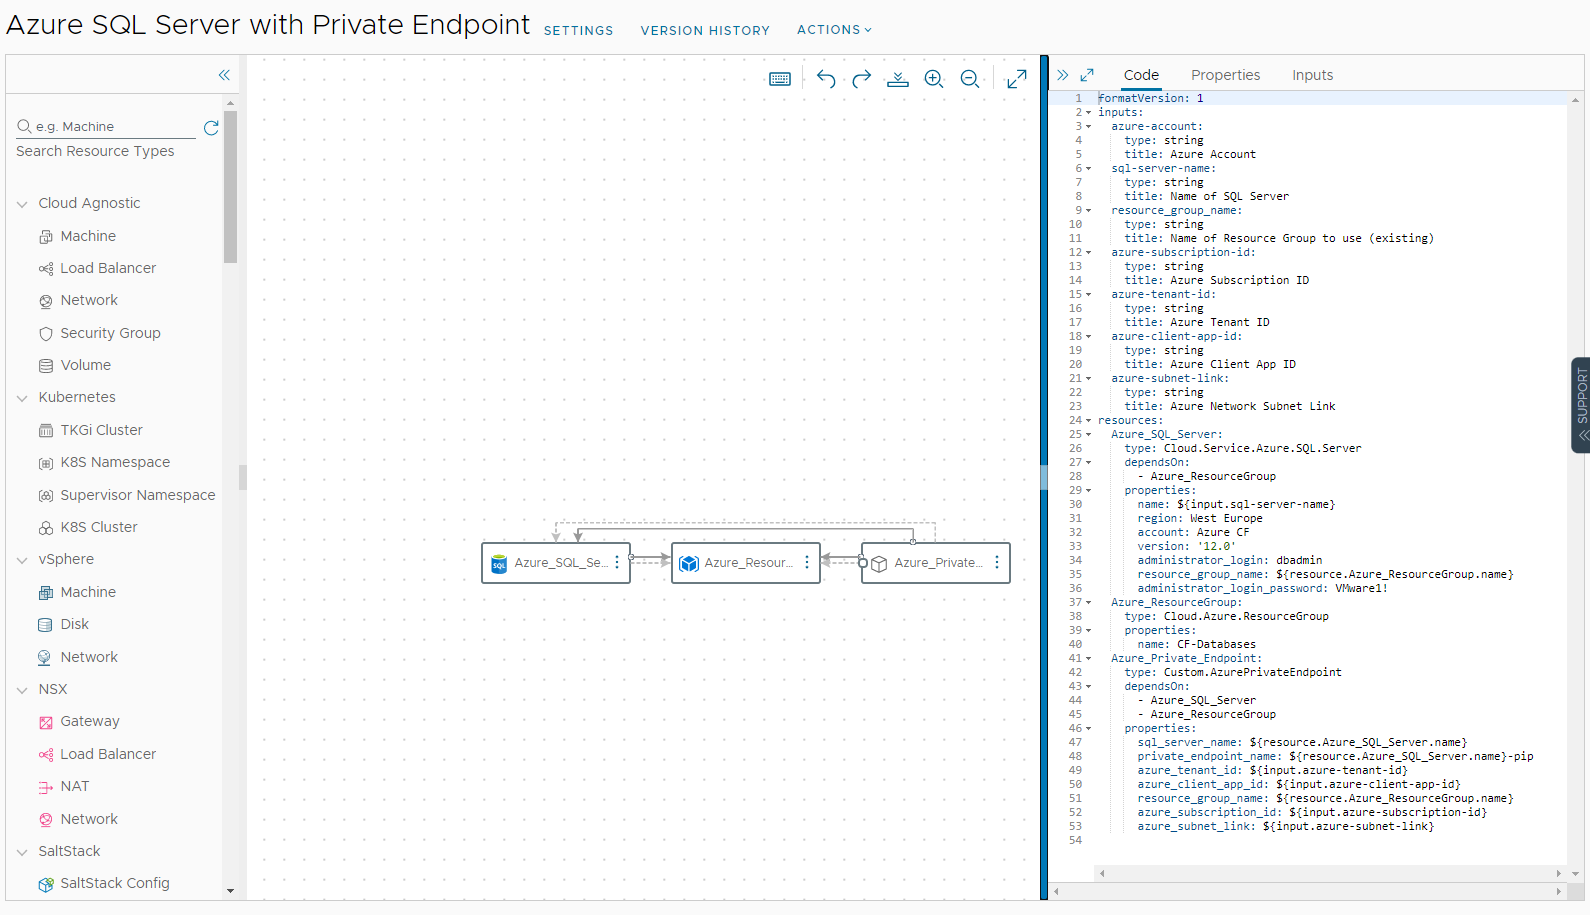
Task: Switch to the Inputs tab
Action: click(1312, 75)
